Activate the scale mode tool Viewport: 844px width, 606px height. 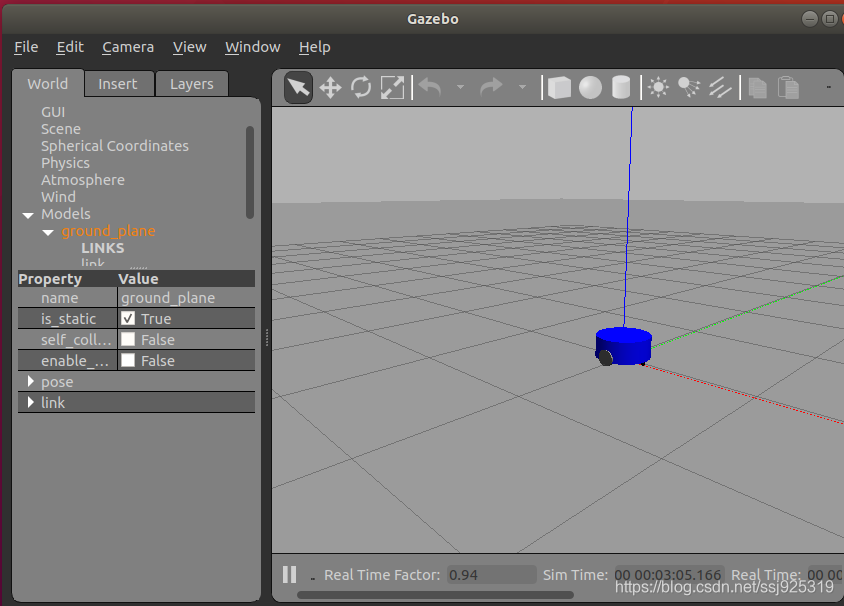[392, 87]
